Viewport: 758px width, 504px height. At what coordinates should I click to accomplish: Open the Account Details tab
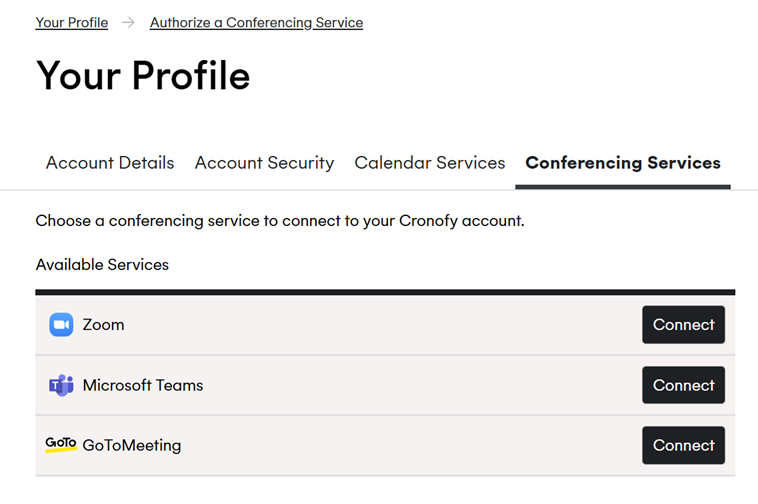[x=110, y=163]
